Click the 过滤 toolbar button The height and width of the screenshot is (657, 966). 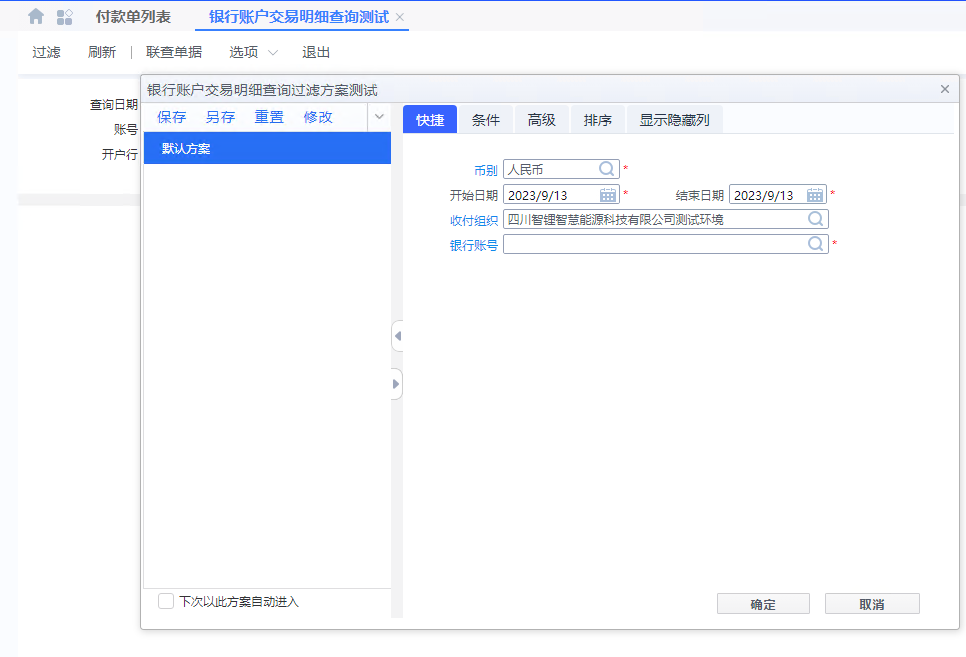click(46, 52)
